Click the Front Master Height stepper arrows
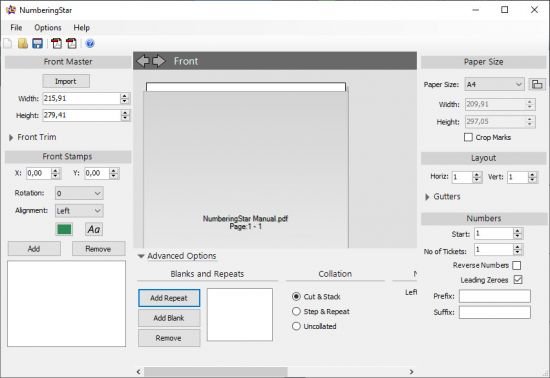Viewport: 550px width, 378px height. tap(125, 115)
